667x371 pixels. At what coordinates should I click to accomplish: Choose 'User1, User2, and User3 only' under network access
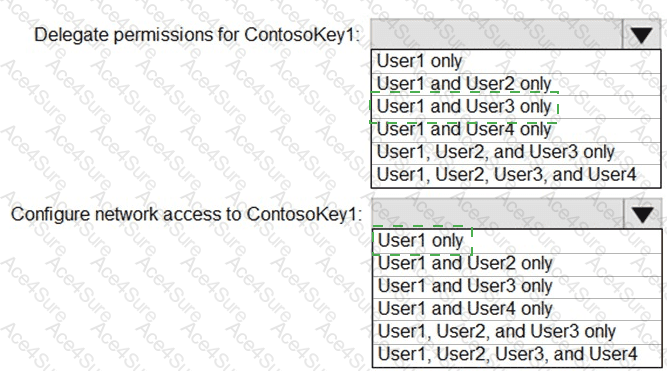[x=517, y=332]
